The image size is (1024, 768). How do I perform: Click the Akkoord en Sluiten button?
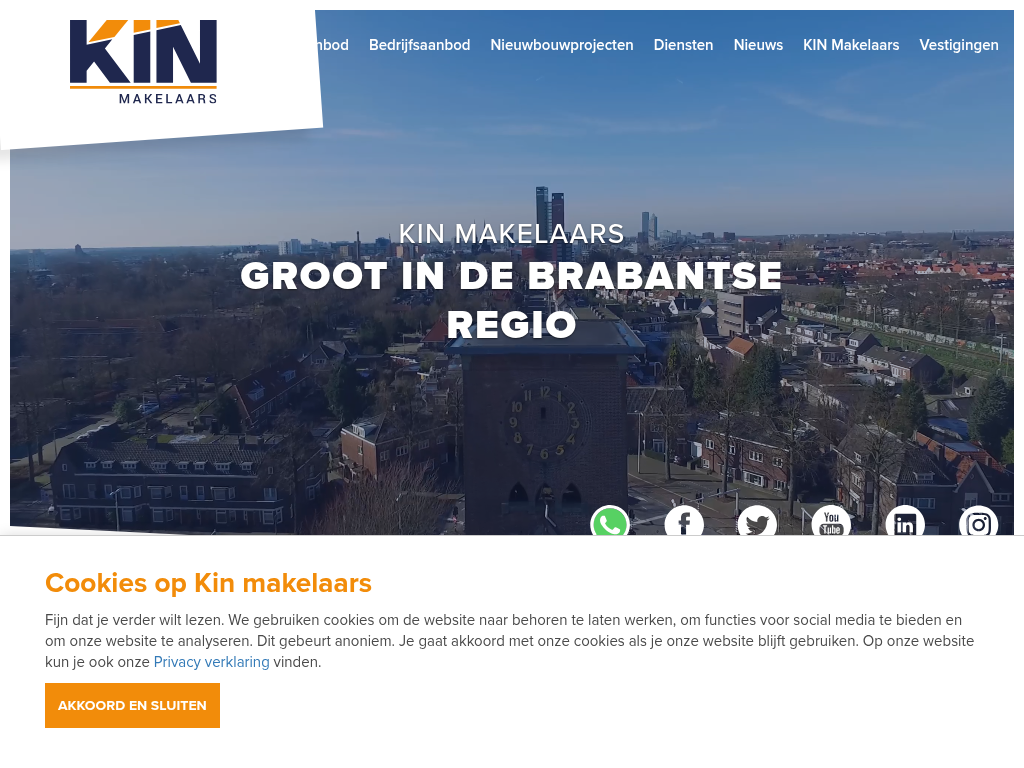[x=133, y=705]
